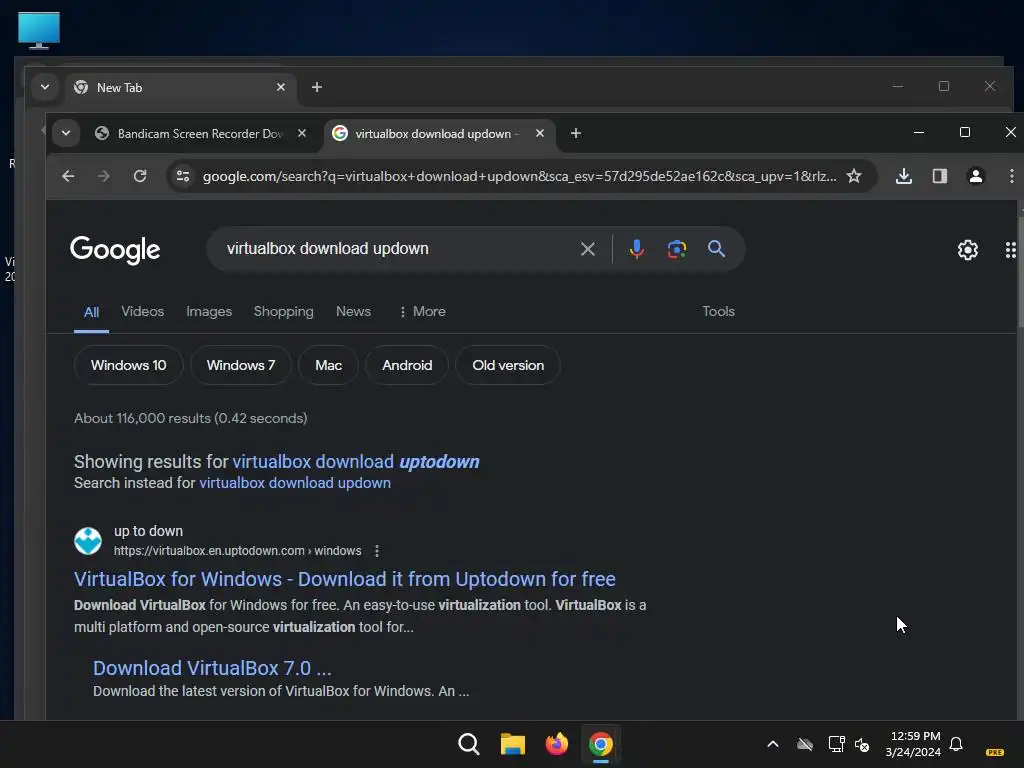The height and width of the screenshot is (768, 1024).
Task: Launch Firefox from taskbar
Action: click(556, 744)
